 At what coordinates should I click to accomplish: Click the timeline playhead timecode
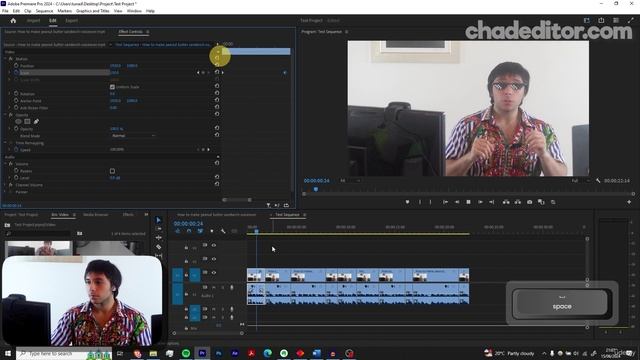click(188, 224)
